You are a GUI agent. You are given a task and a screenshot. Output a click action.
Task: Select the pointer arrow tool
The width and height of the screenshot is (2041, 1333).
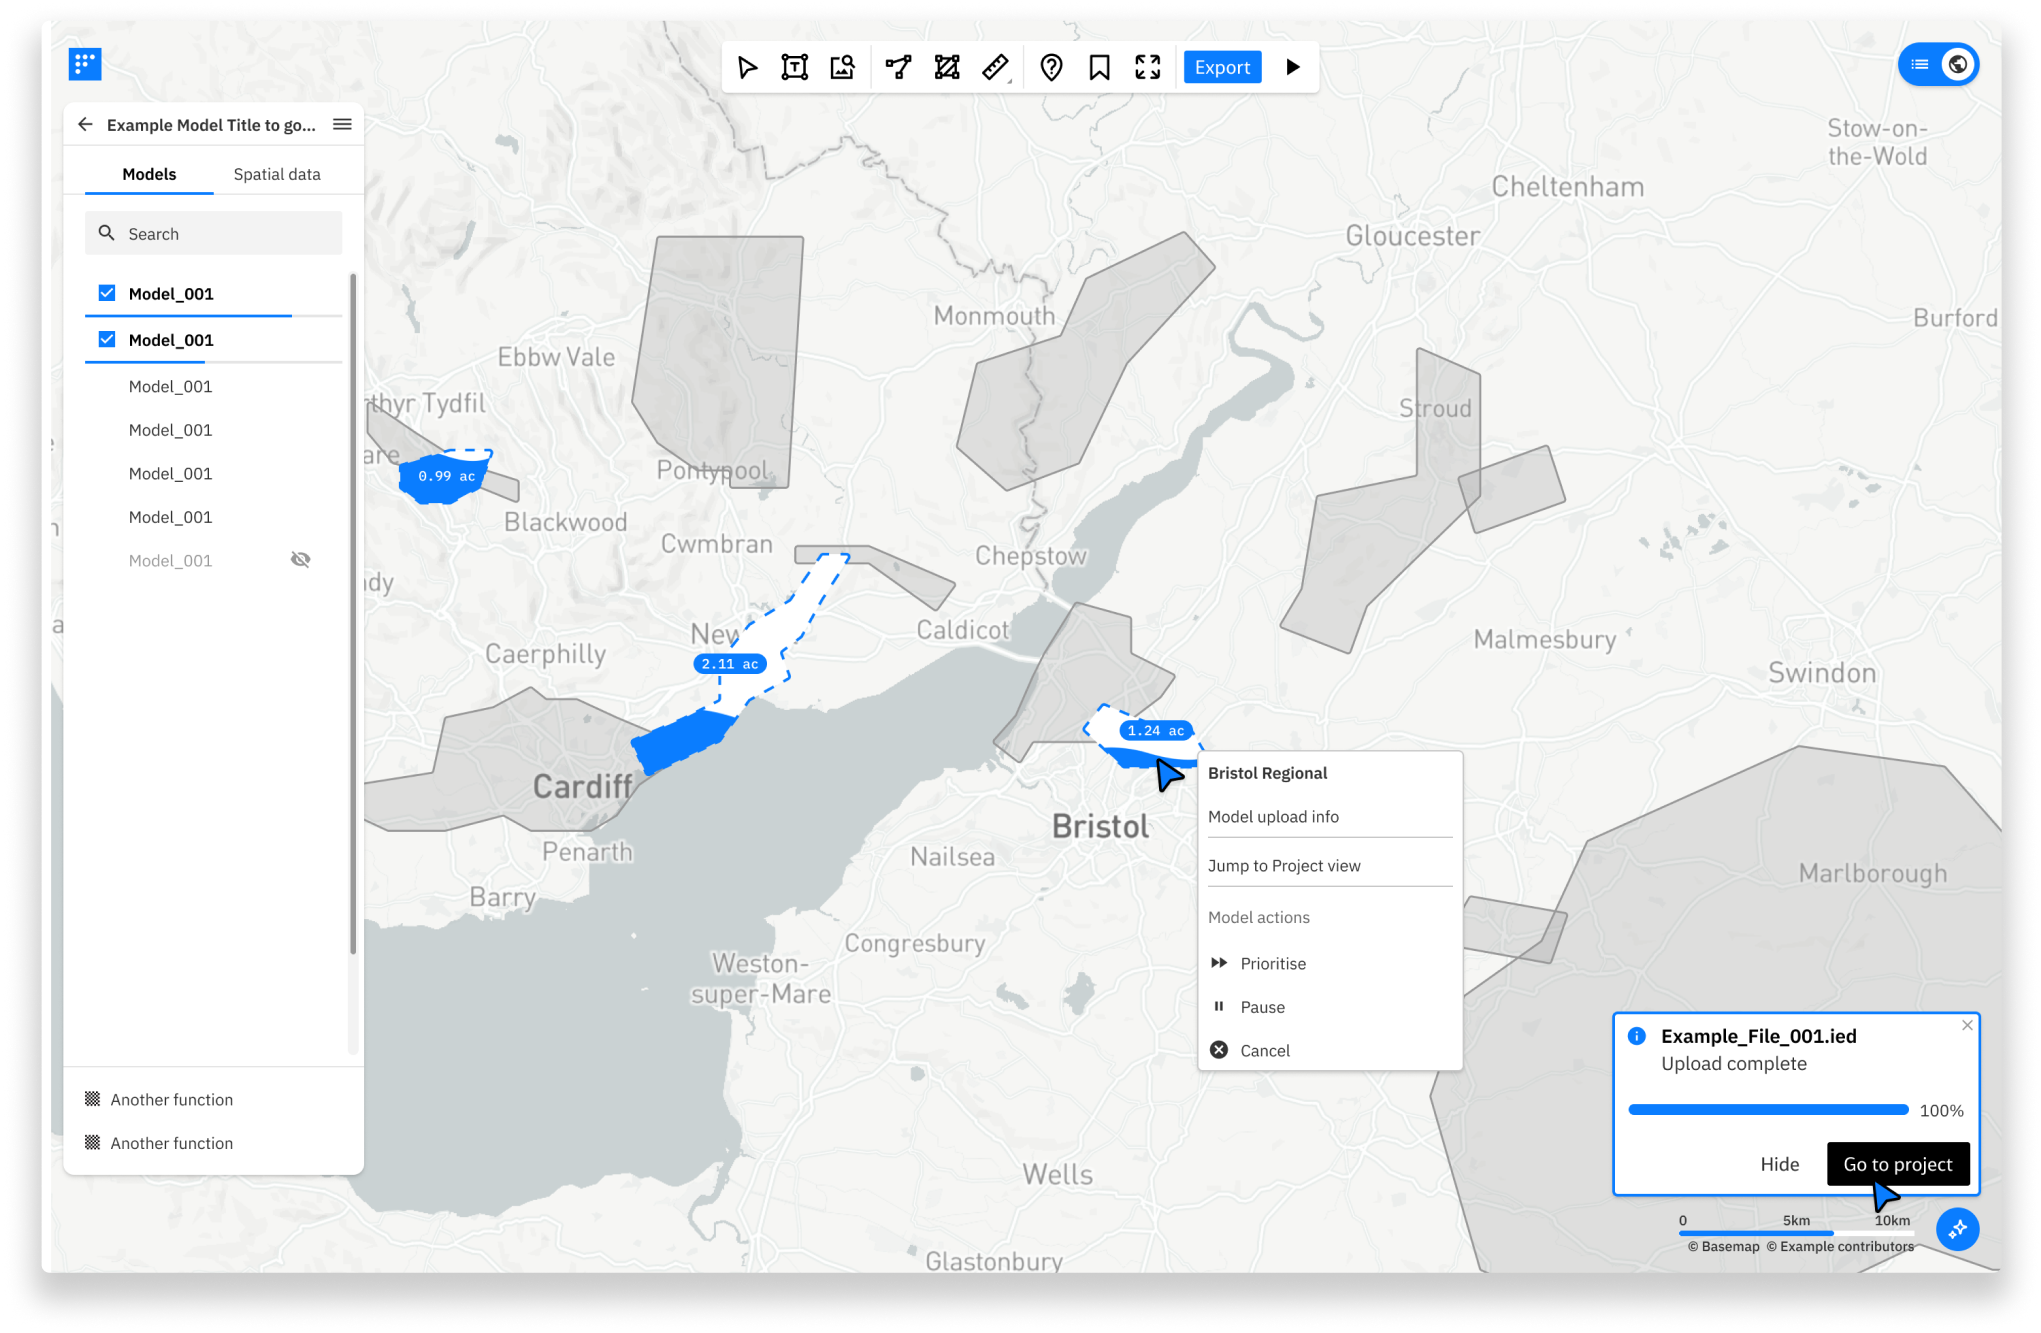pos(747,67)
